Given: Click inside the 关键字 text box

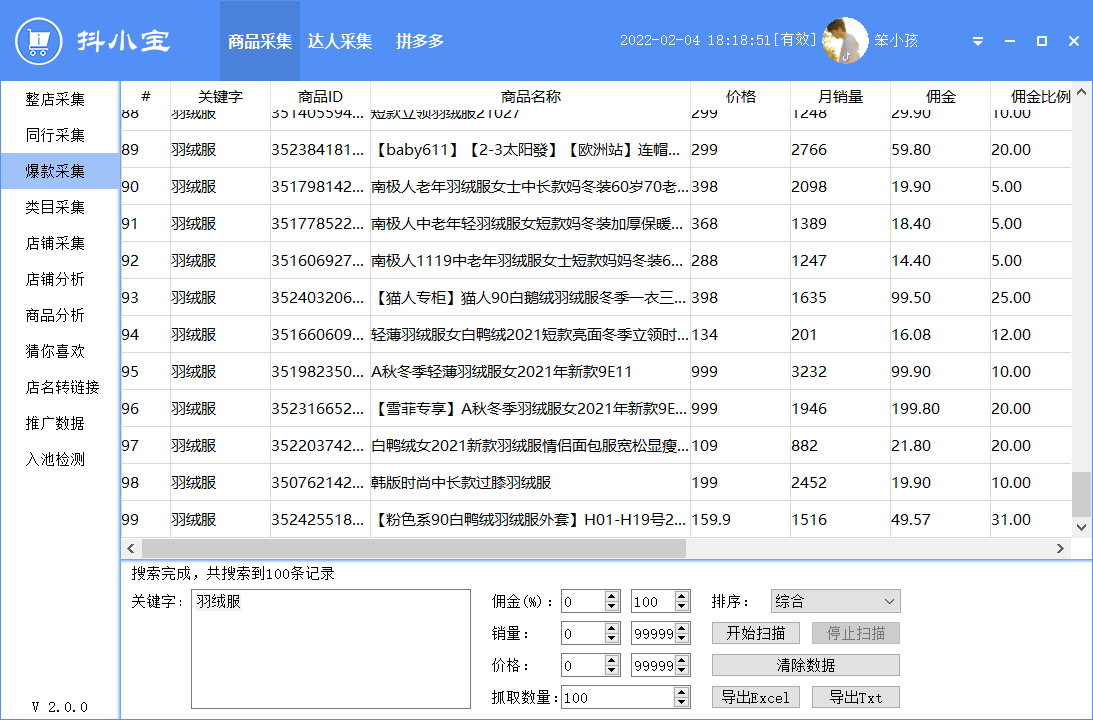Looking at the screenshot, I should (330, 648).
